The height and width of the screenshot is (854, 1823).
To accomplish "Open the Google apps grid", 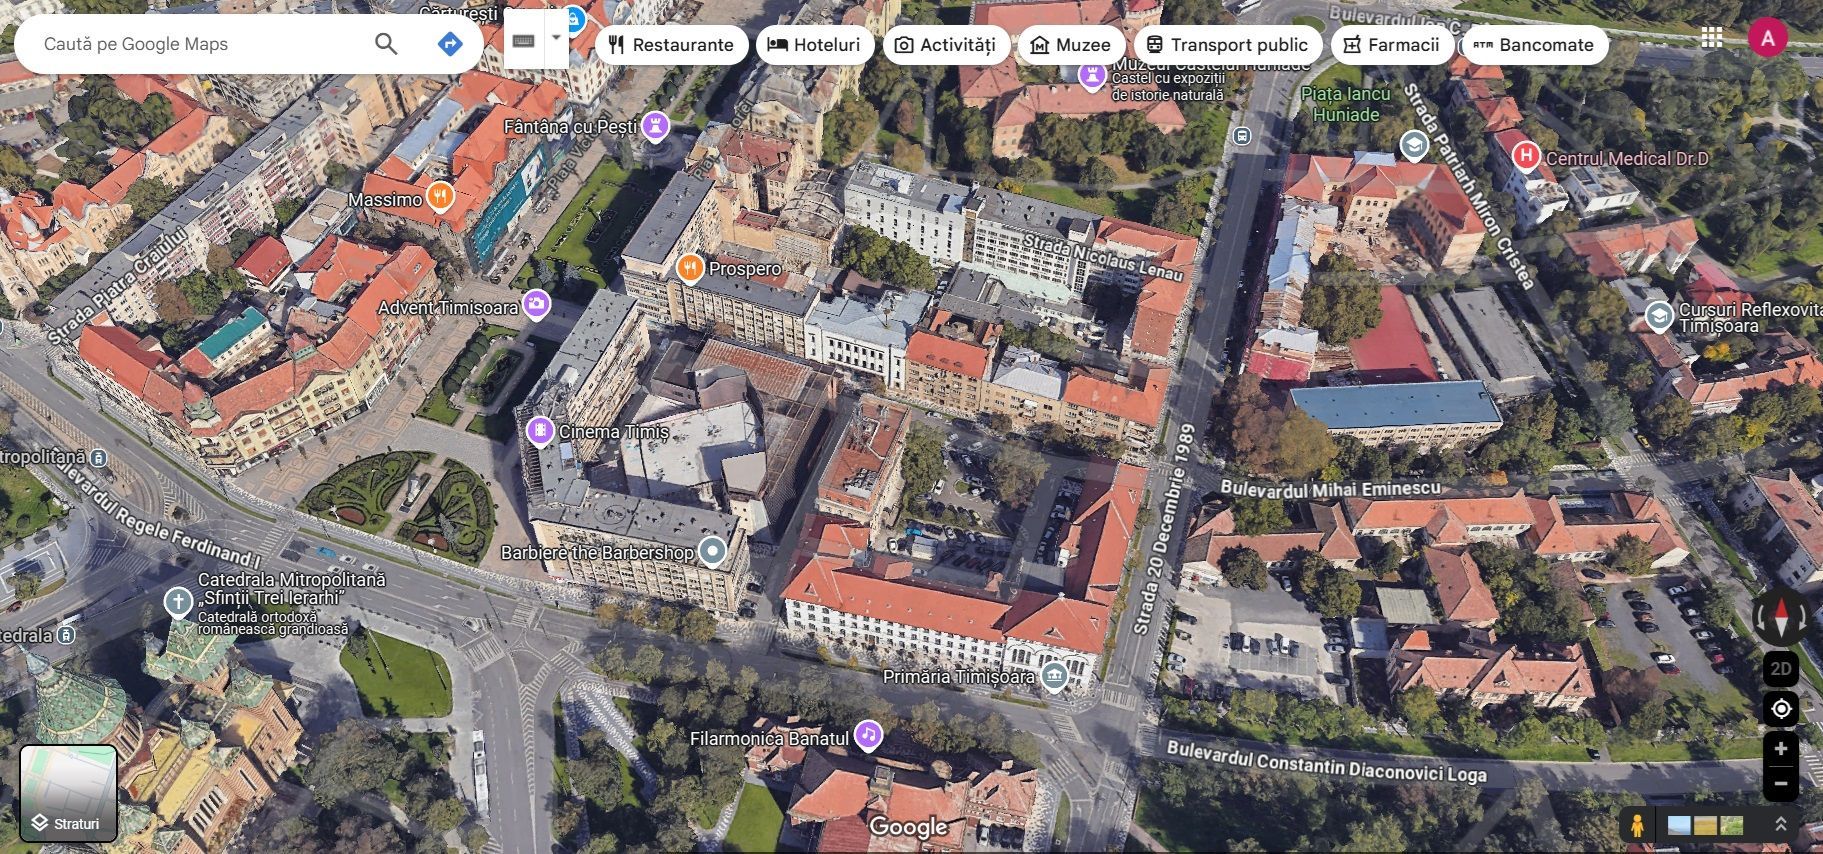I will coord(1712,38).
